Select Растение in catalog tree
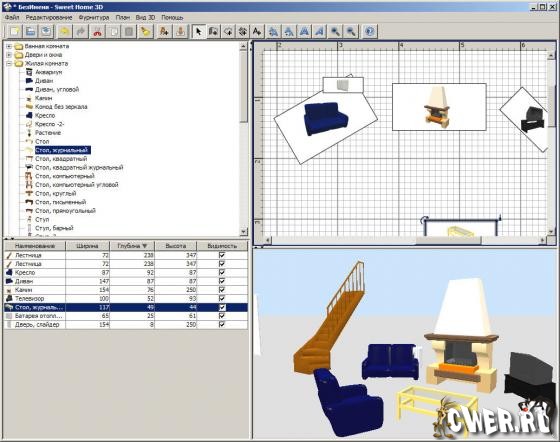The height and width of the screenshot is (442, 560). click(48, 133)
